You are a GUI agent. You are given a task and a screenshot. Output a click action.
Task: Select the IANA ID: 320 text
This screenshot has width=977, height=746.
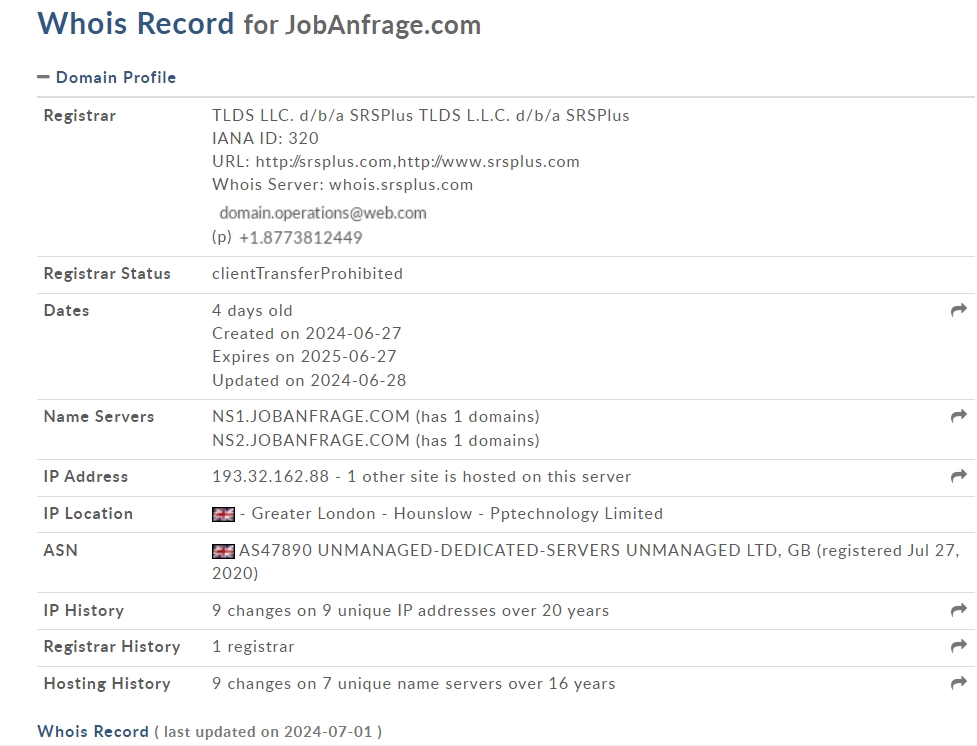tap(265, 138)
